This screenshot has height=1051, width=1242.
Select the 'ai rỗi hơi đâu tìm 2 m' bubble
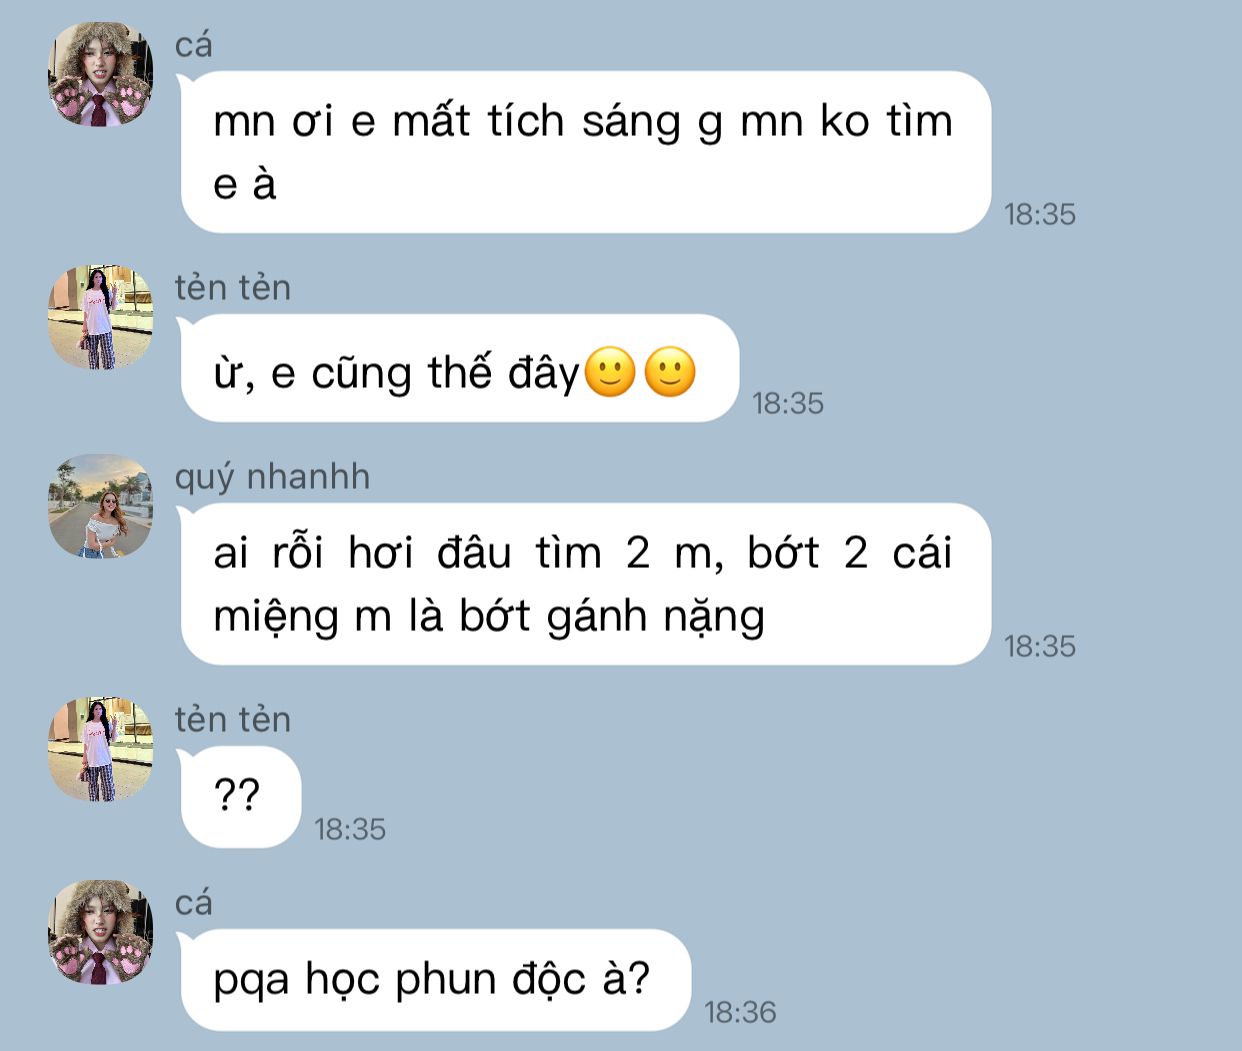(x=585, y=584)
